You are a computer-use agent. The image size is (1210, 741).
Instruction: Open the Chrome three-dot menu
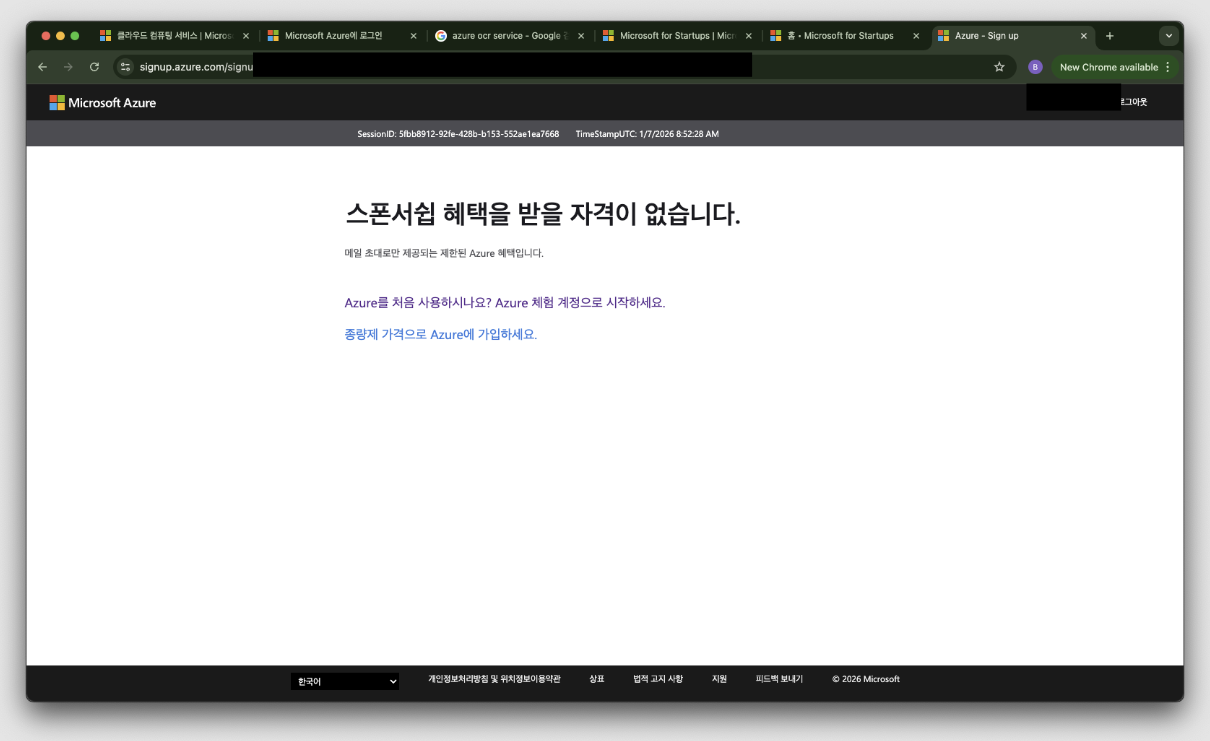tap(1168, 67)
